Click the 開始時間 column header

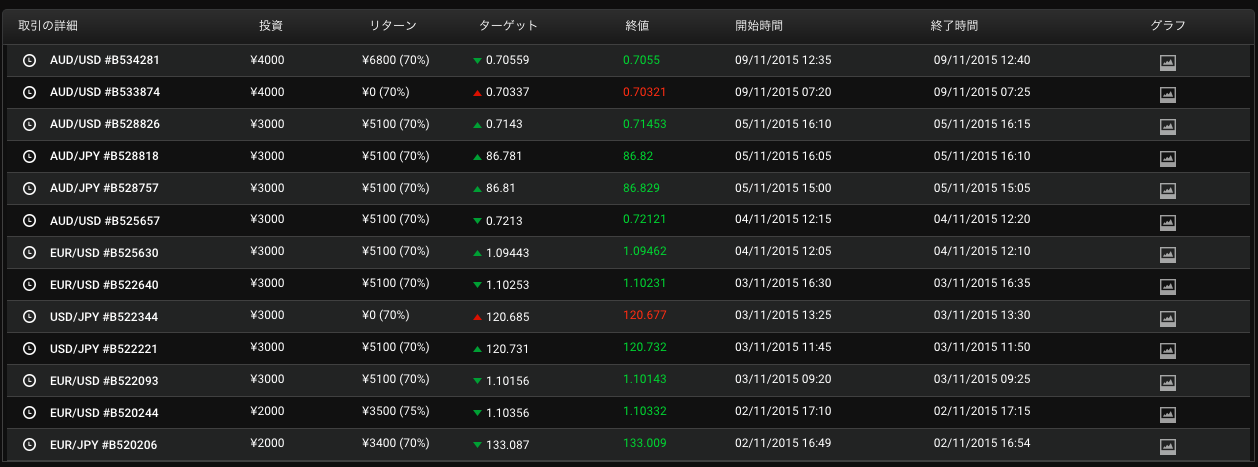point(759,25)
